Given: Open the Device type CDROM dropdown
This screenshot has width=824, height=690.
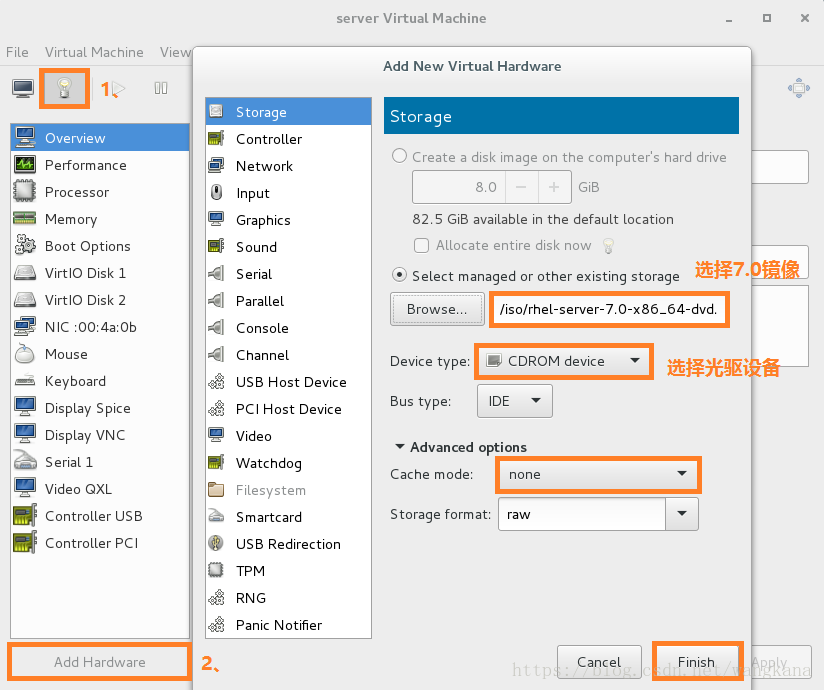Looking at the screenshot, I should click(x=564, y=361).
